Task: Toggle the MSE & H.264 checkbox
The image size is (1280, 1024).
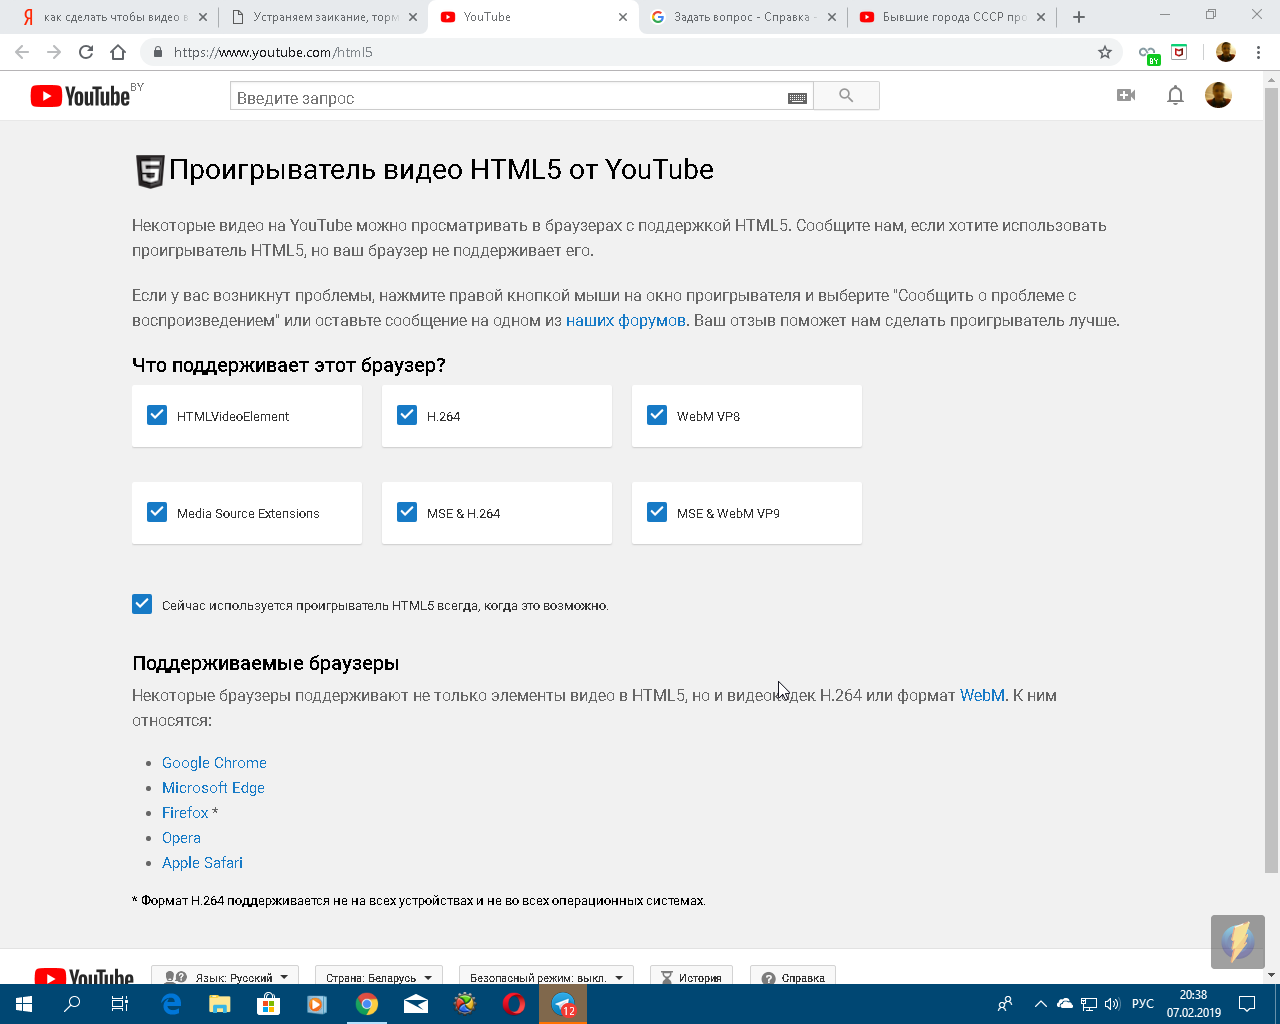Action: 407,512
